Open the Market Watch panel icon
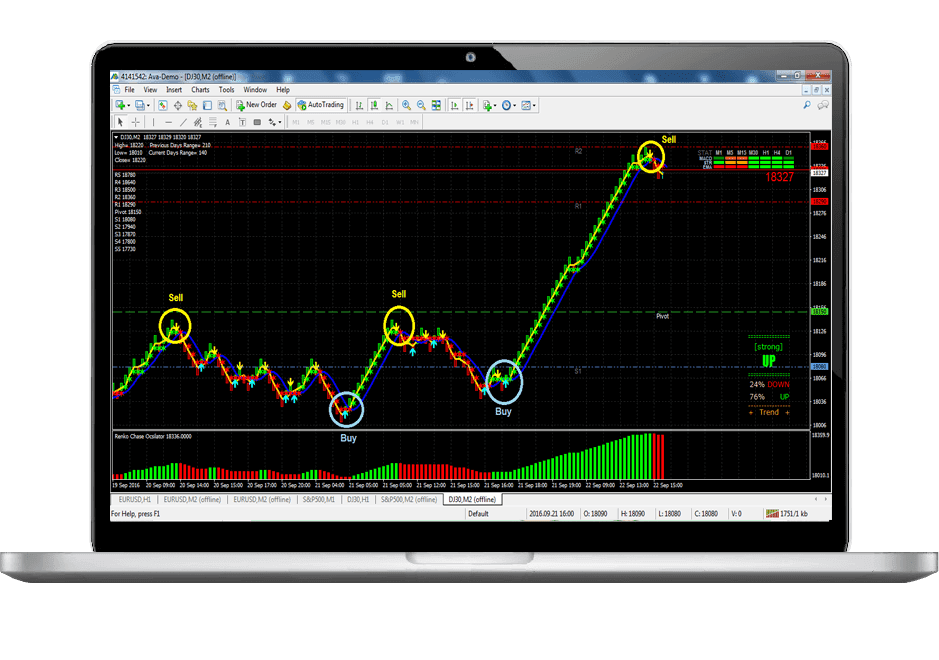Image resolution: width=939 pixels, height=660 pixels. point(162,105)
